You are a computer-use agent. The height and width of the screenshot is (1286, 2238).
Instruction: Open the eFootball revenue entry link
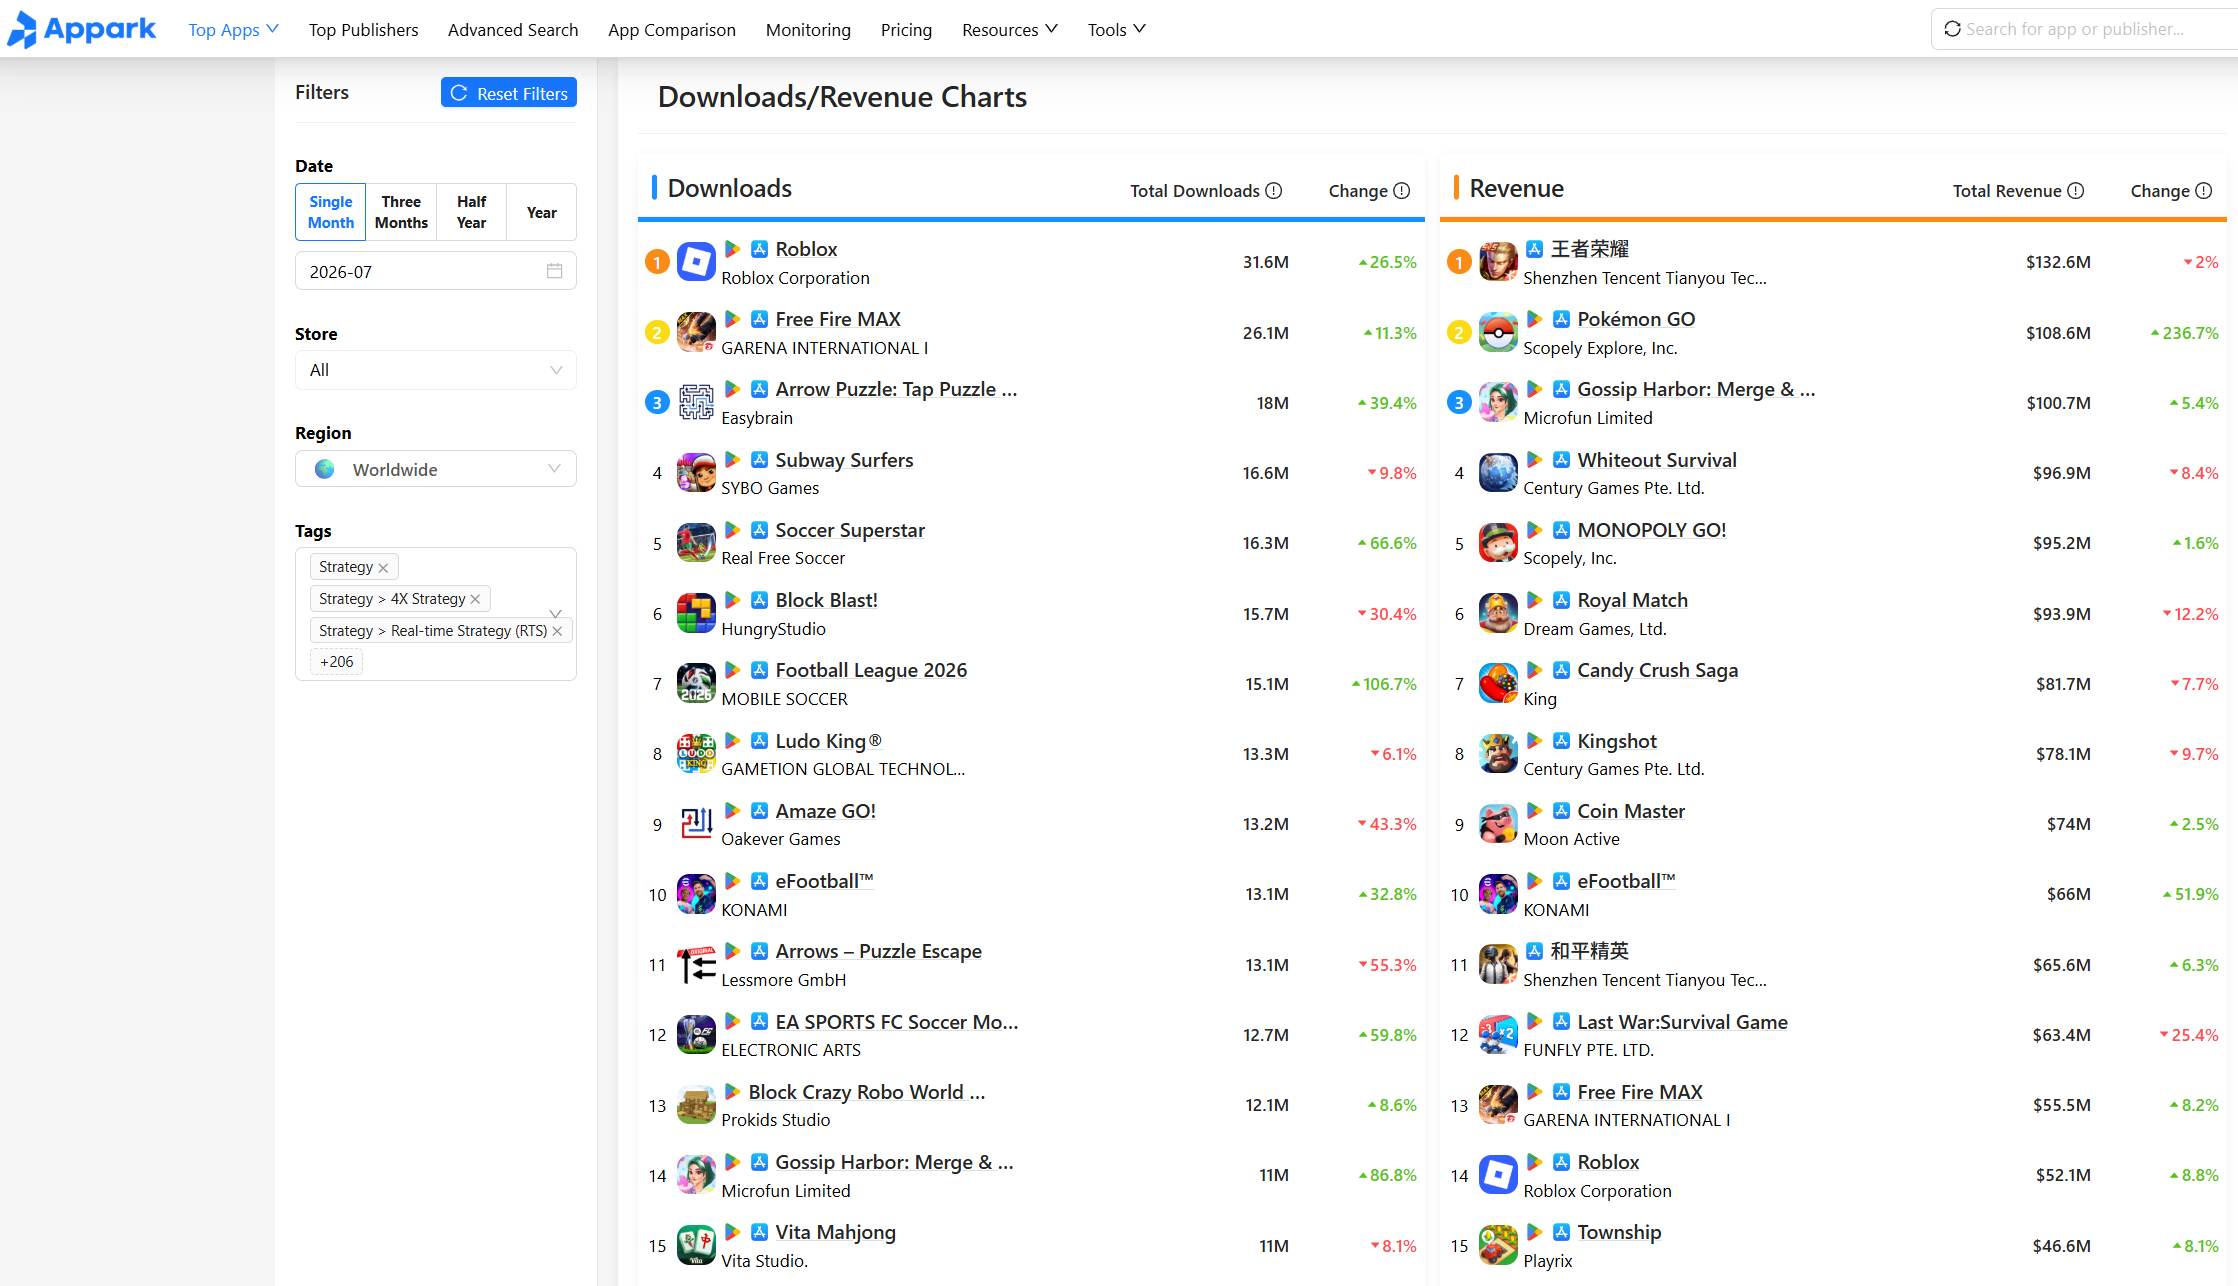[x=1626, y=881]
